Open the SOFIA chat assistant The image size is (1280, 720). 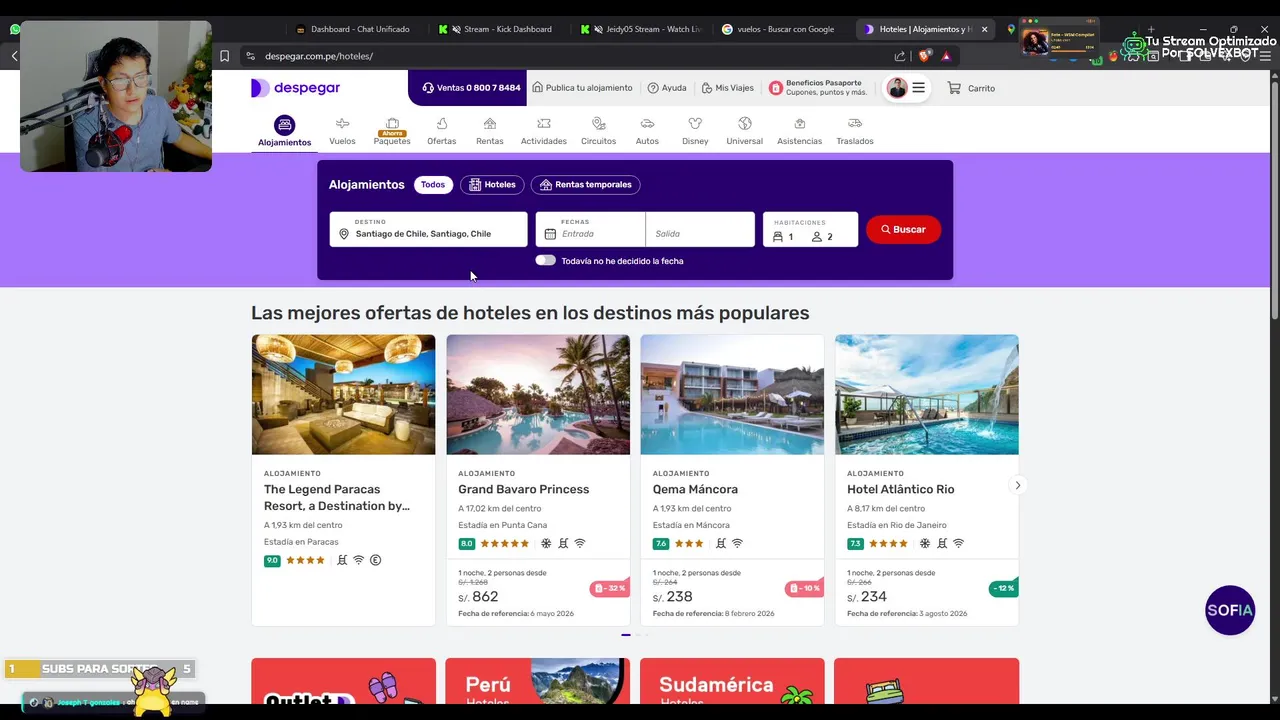coord(1230,610)
